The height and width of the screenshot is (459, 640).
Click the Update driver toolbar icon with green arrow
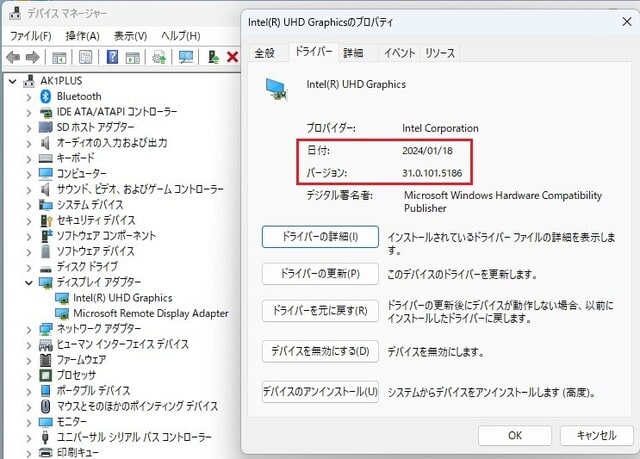(213, 57)
